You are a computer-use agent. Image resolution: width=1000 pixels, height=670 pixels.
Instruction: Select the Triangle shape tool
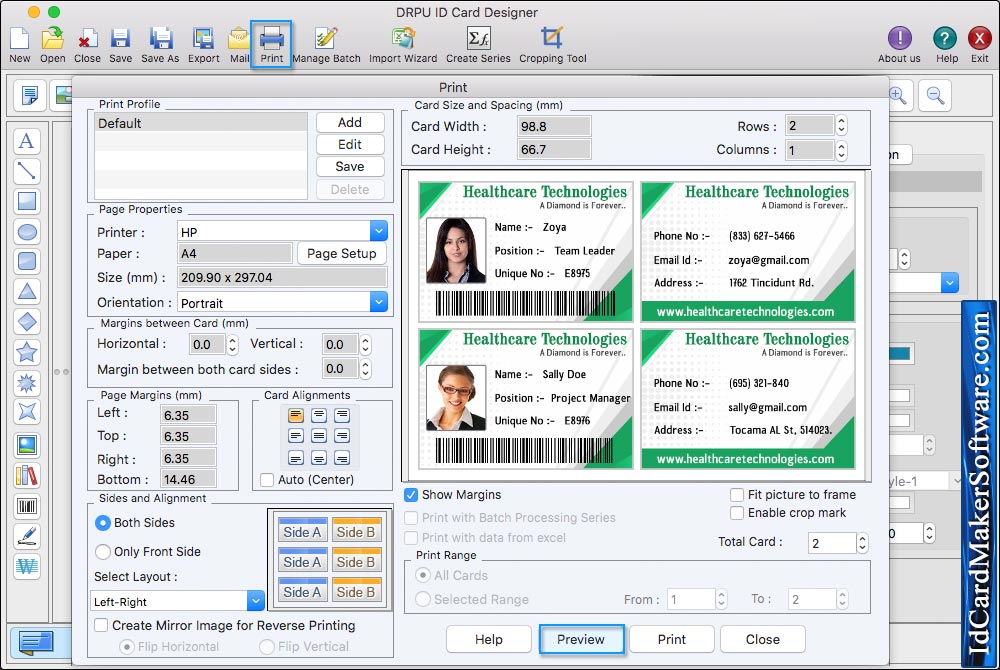point(27,291)
